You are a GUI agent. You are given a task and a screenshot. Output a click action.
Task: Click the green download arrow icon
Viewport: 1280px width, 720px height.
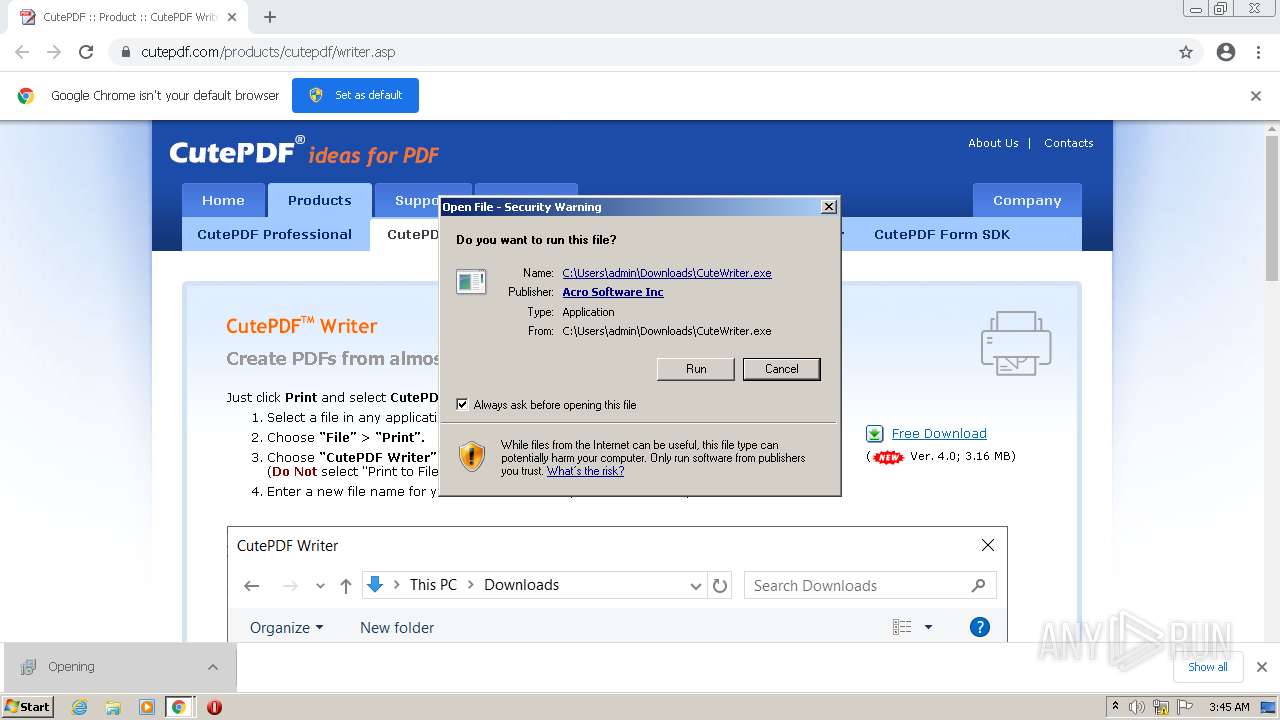tap(875, 434)
